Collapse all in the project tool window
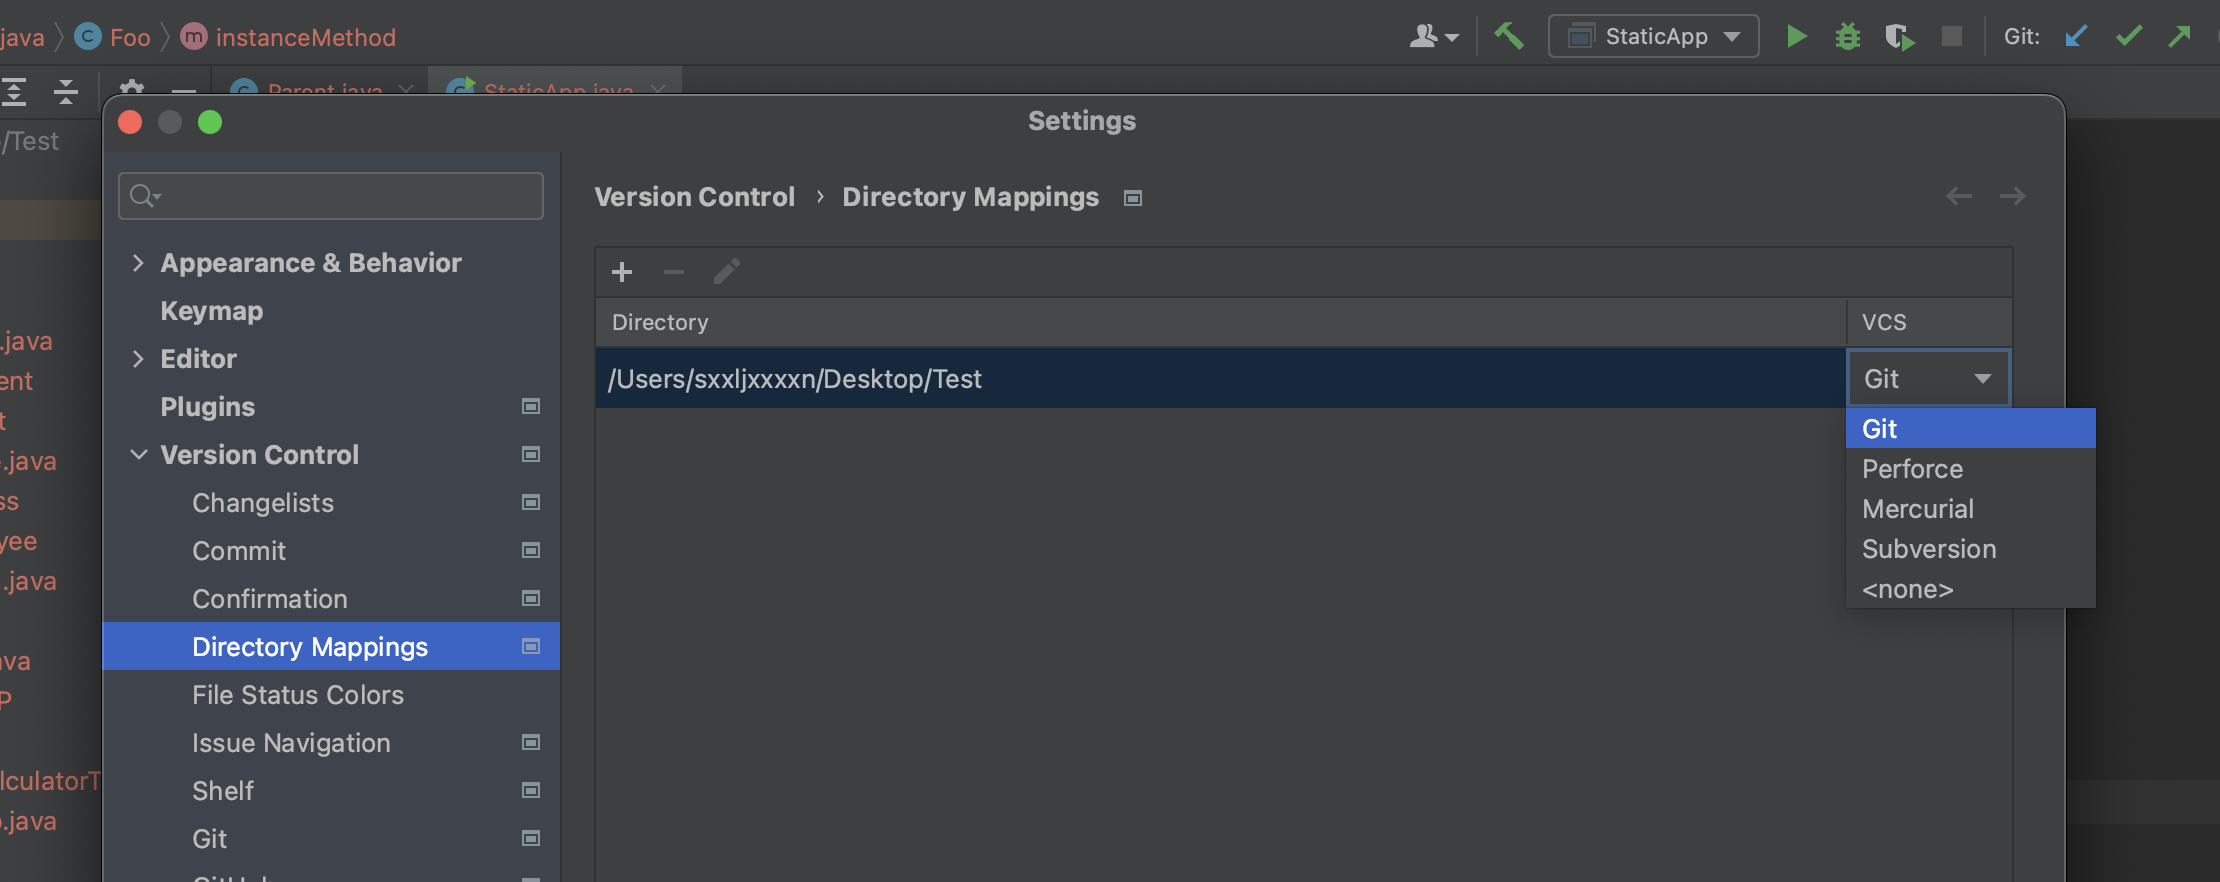This screenshot has width=2220, height=882. pyautogui.click(x=66, y=92)
